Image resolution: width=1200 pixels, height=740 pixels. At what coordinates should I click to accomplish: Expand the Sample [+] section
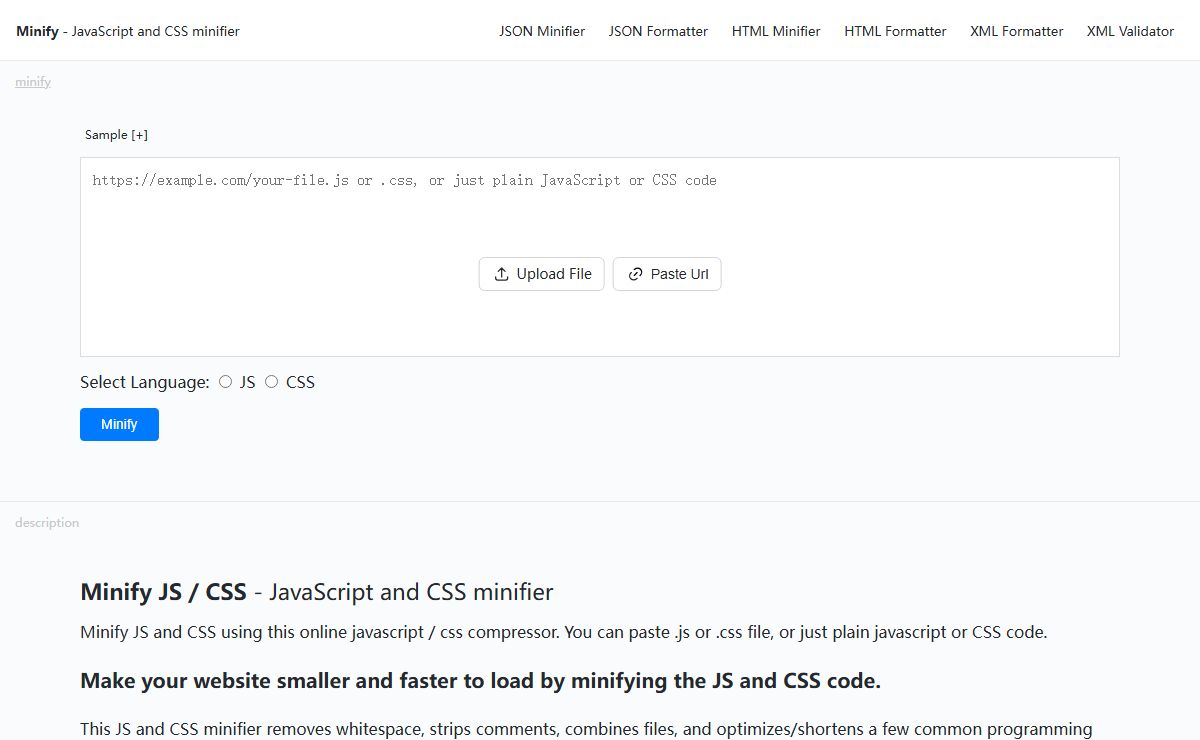pyautogui.click(x=116, y=135)
